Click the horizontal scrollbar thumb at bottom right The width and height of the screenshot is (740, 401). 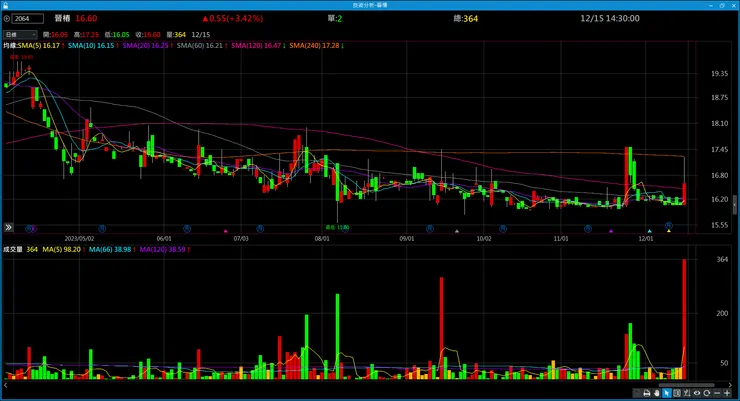click(x=687, y=385)
